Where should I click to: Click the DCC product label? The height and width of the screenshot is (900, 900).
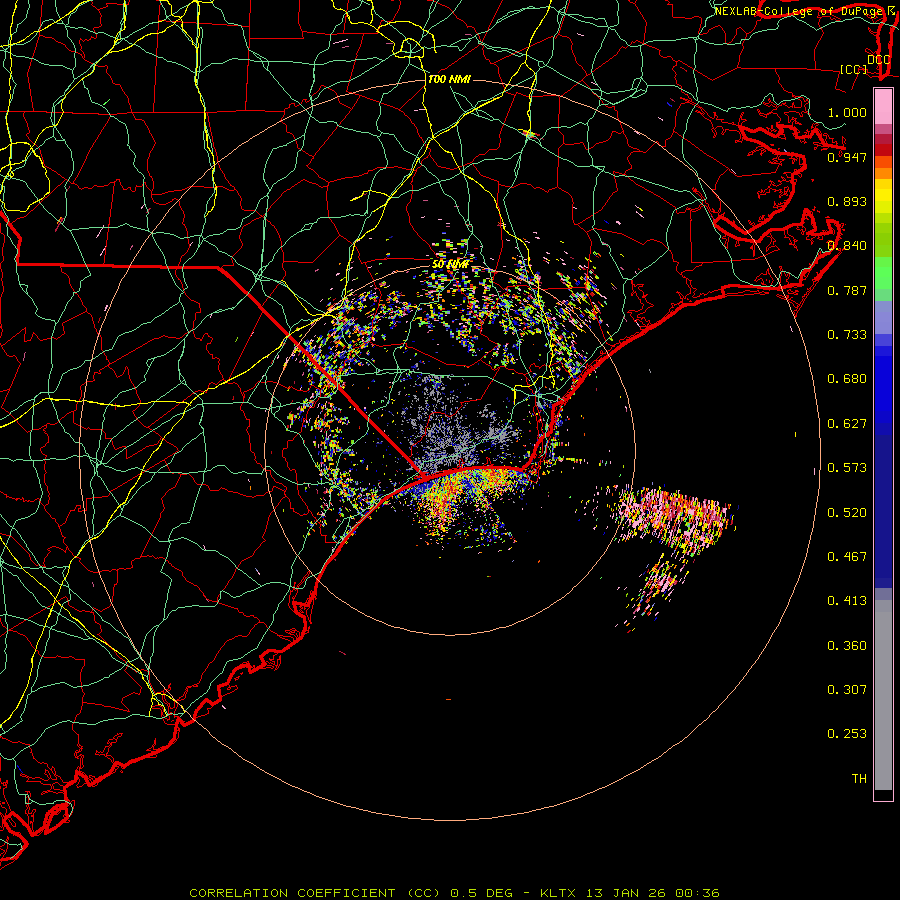pyautogui.click(x=878, y=60)
